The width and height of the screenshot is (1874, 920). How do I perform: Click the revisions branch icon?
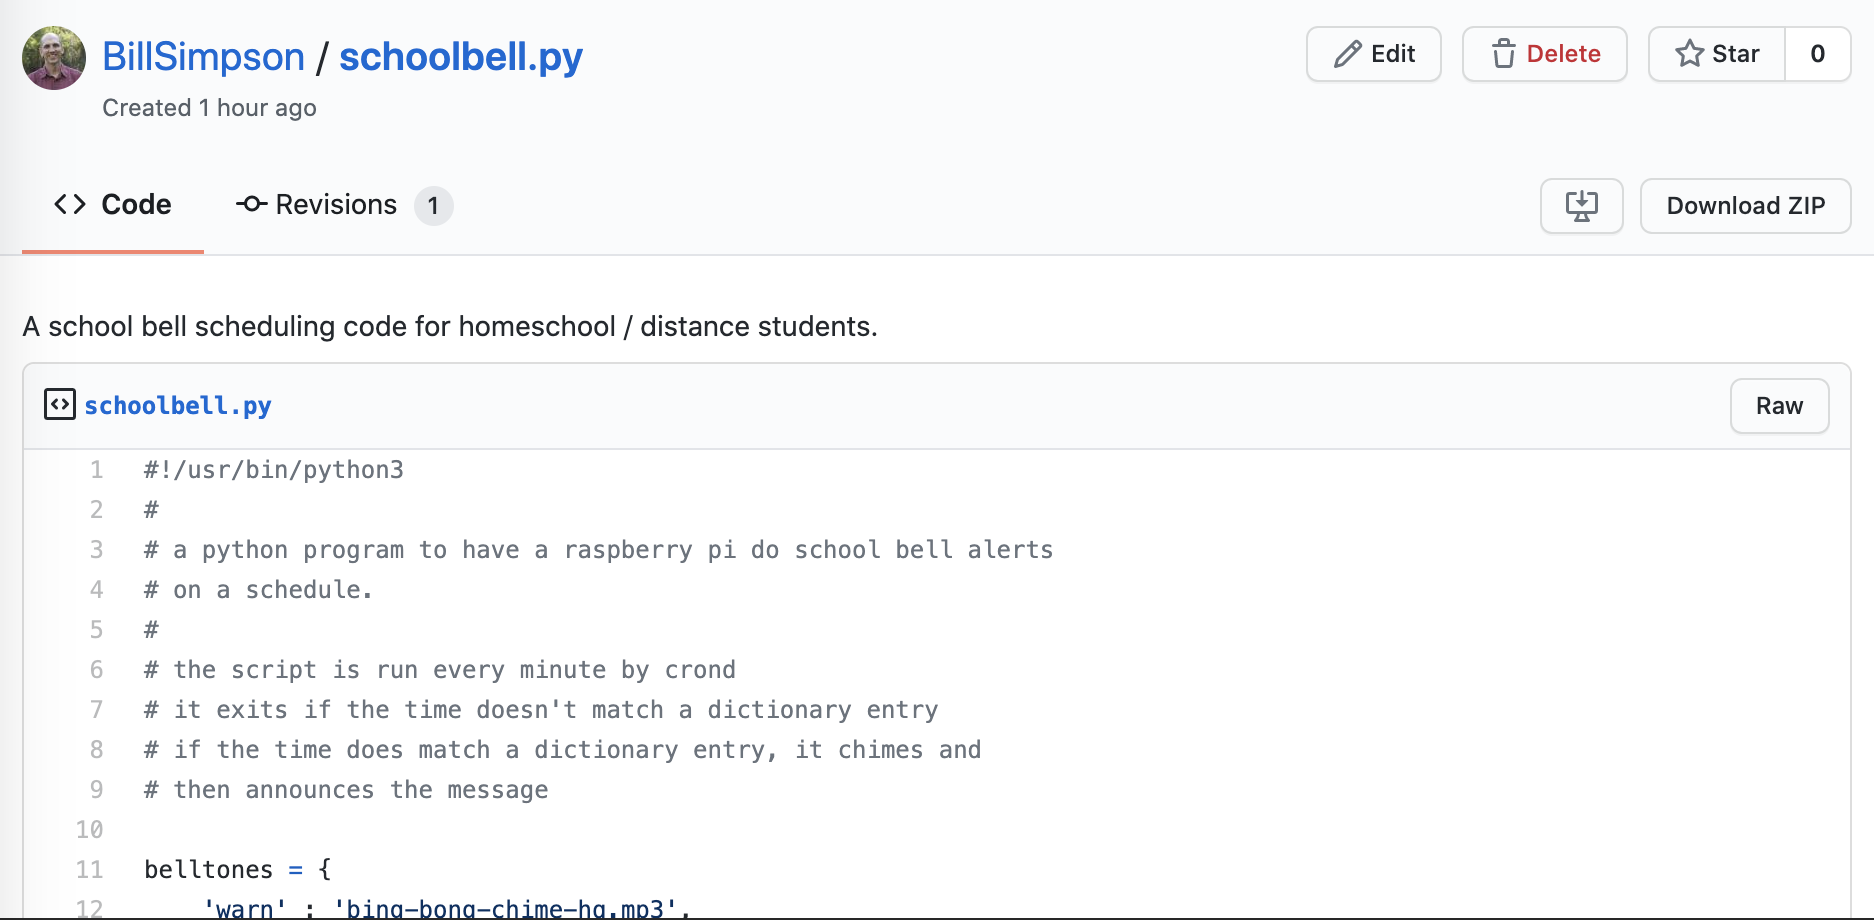click(x=250, y=204)
